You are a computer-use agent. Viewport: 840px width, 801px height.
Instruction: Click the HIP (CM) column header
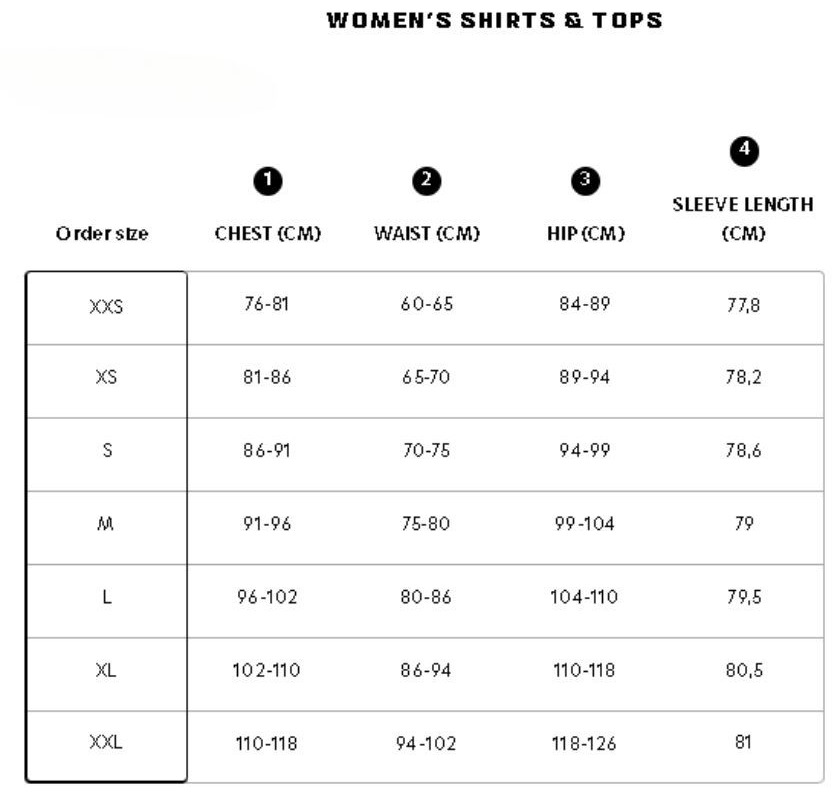586,234
